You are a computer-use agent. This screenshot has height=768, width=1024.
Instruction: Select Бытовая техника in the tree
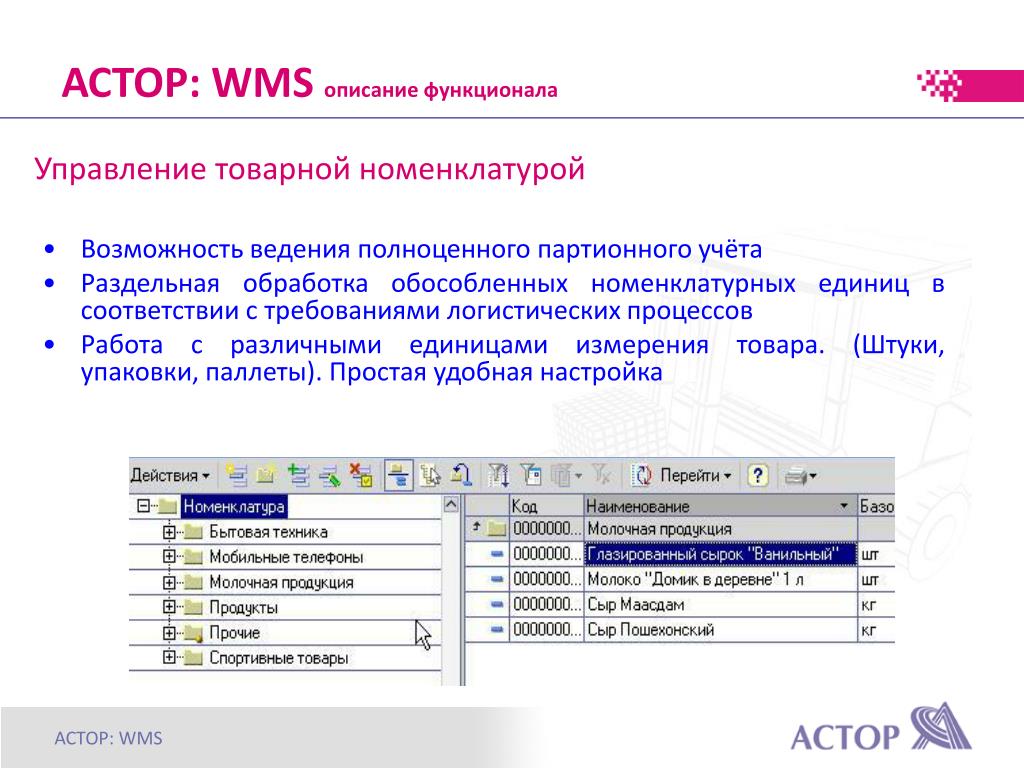tap(268, 532)
